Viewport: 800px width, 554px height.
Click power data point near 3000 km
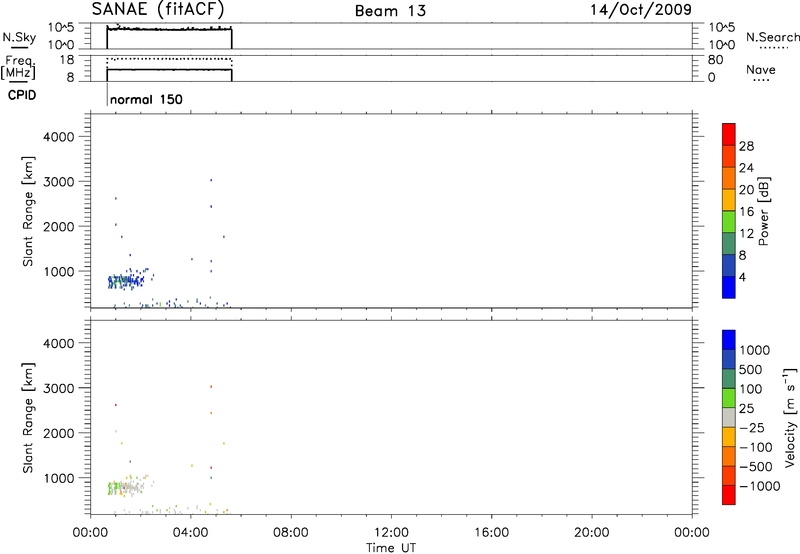[211, 180]
